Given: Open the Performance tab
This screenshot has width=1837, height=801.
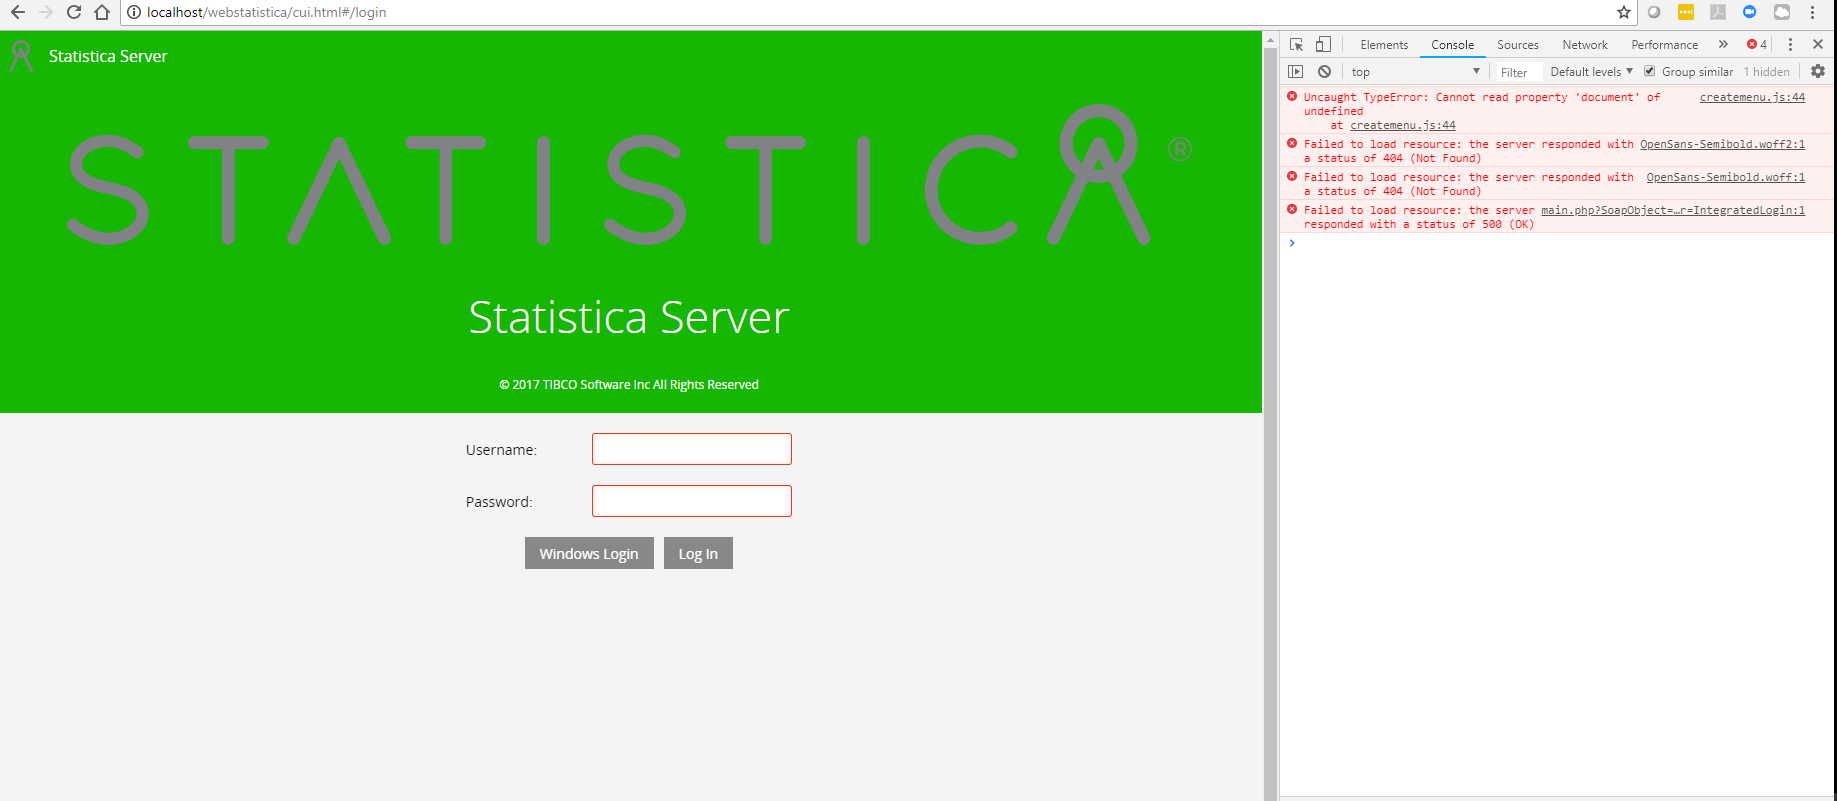Looking at the screenshot, I should 1664,44.
